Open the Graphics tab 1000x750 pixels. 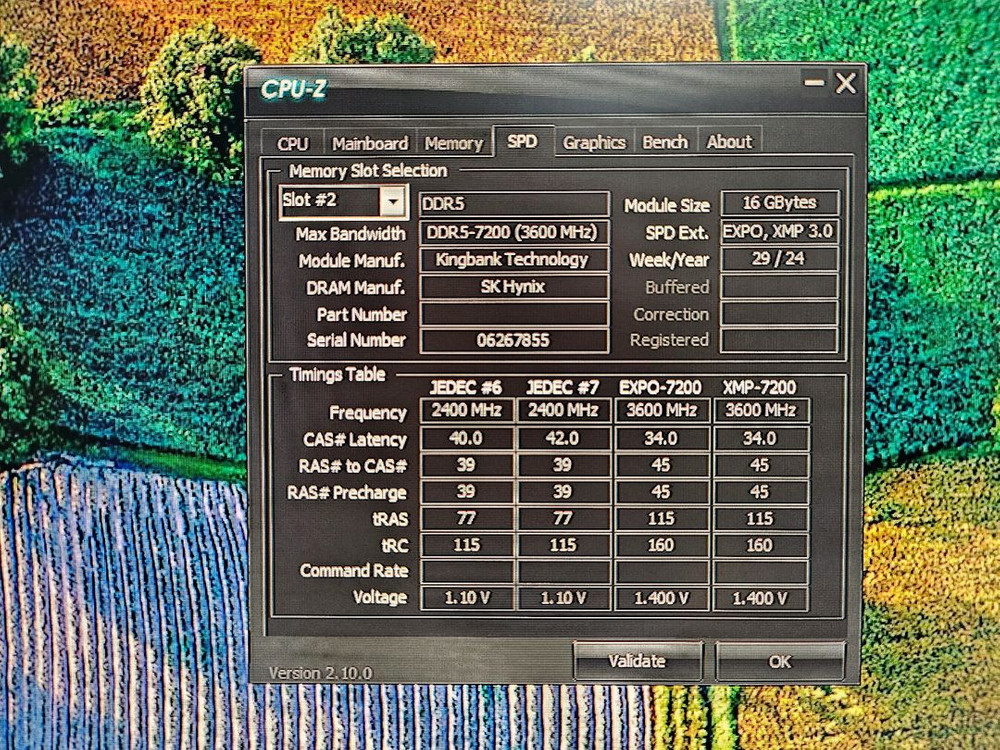pyautogui.click(x=594, y=142)
